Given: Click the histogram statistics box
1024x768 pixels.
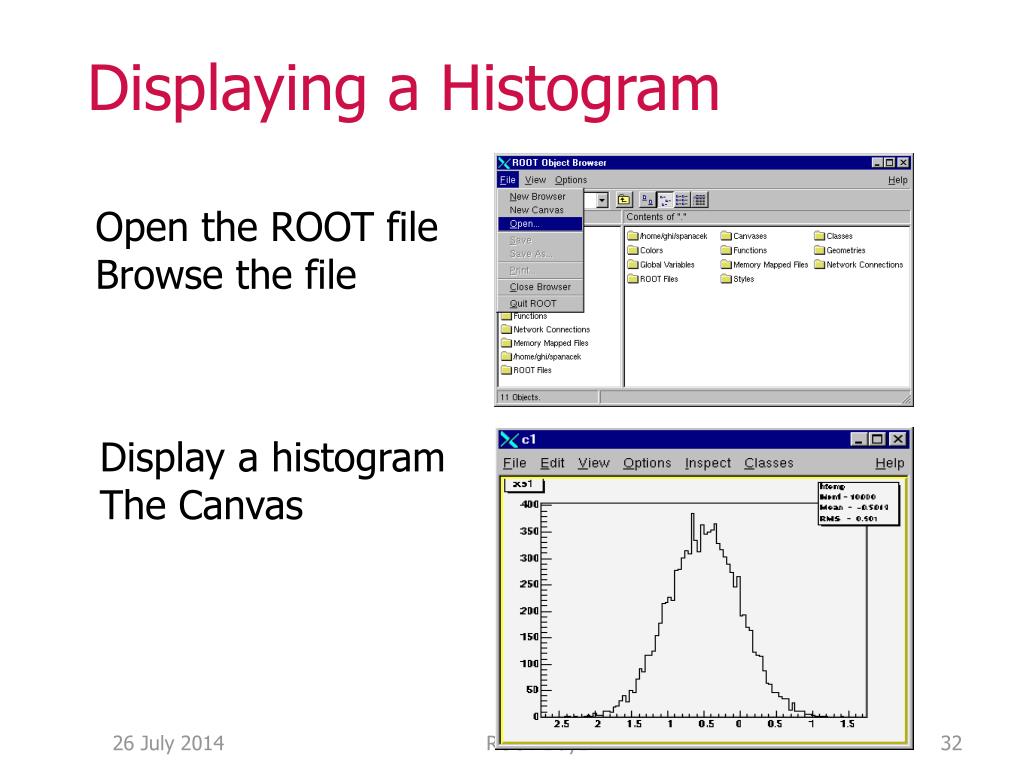Looking at the screenshot, I should tap(858, 503).
